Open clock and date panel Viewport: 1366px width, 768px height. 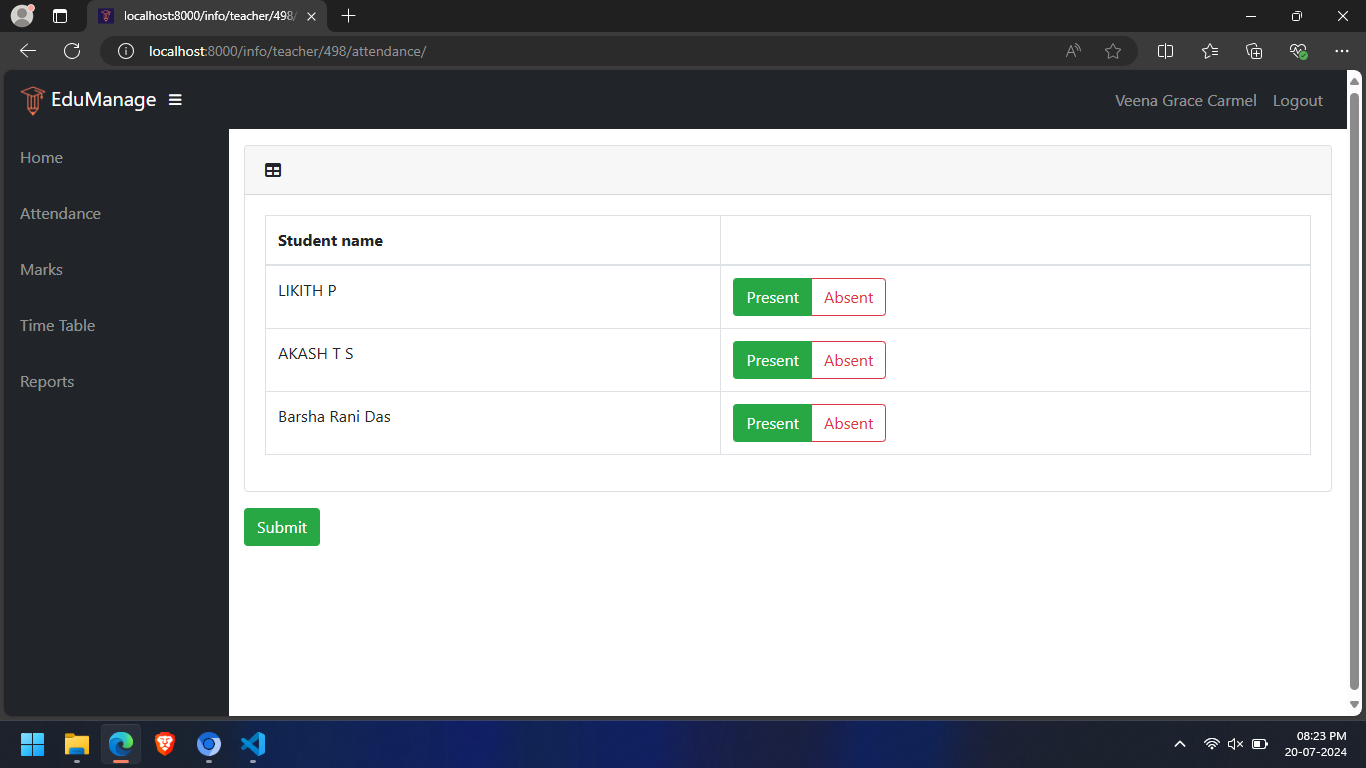(x=1315, y=744)
